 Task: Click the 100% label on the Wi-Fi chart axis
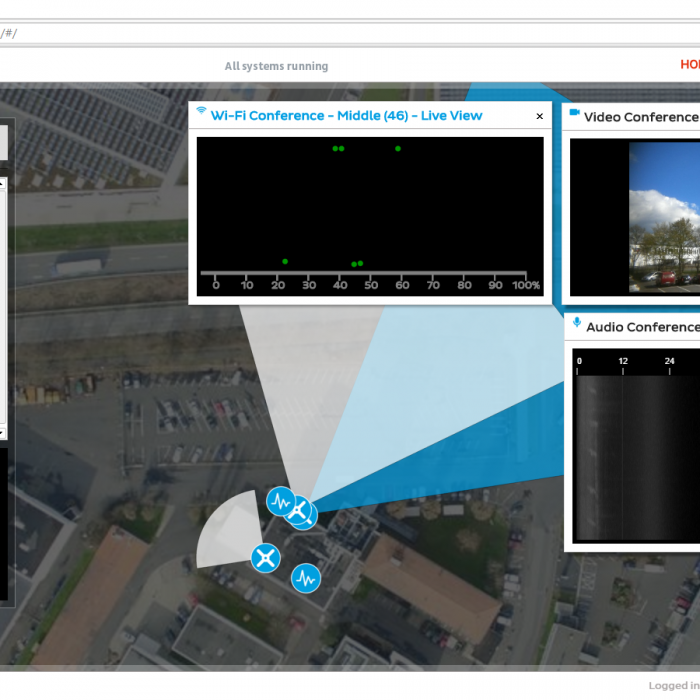(x=526, y=285)
